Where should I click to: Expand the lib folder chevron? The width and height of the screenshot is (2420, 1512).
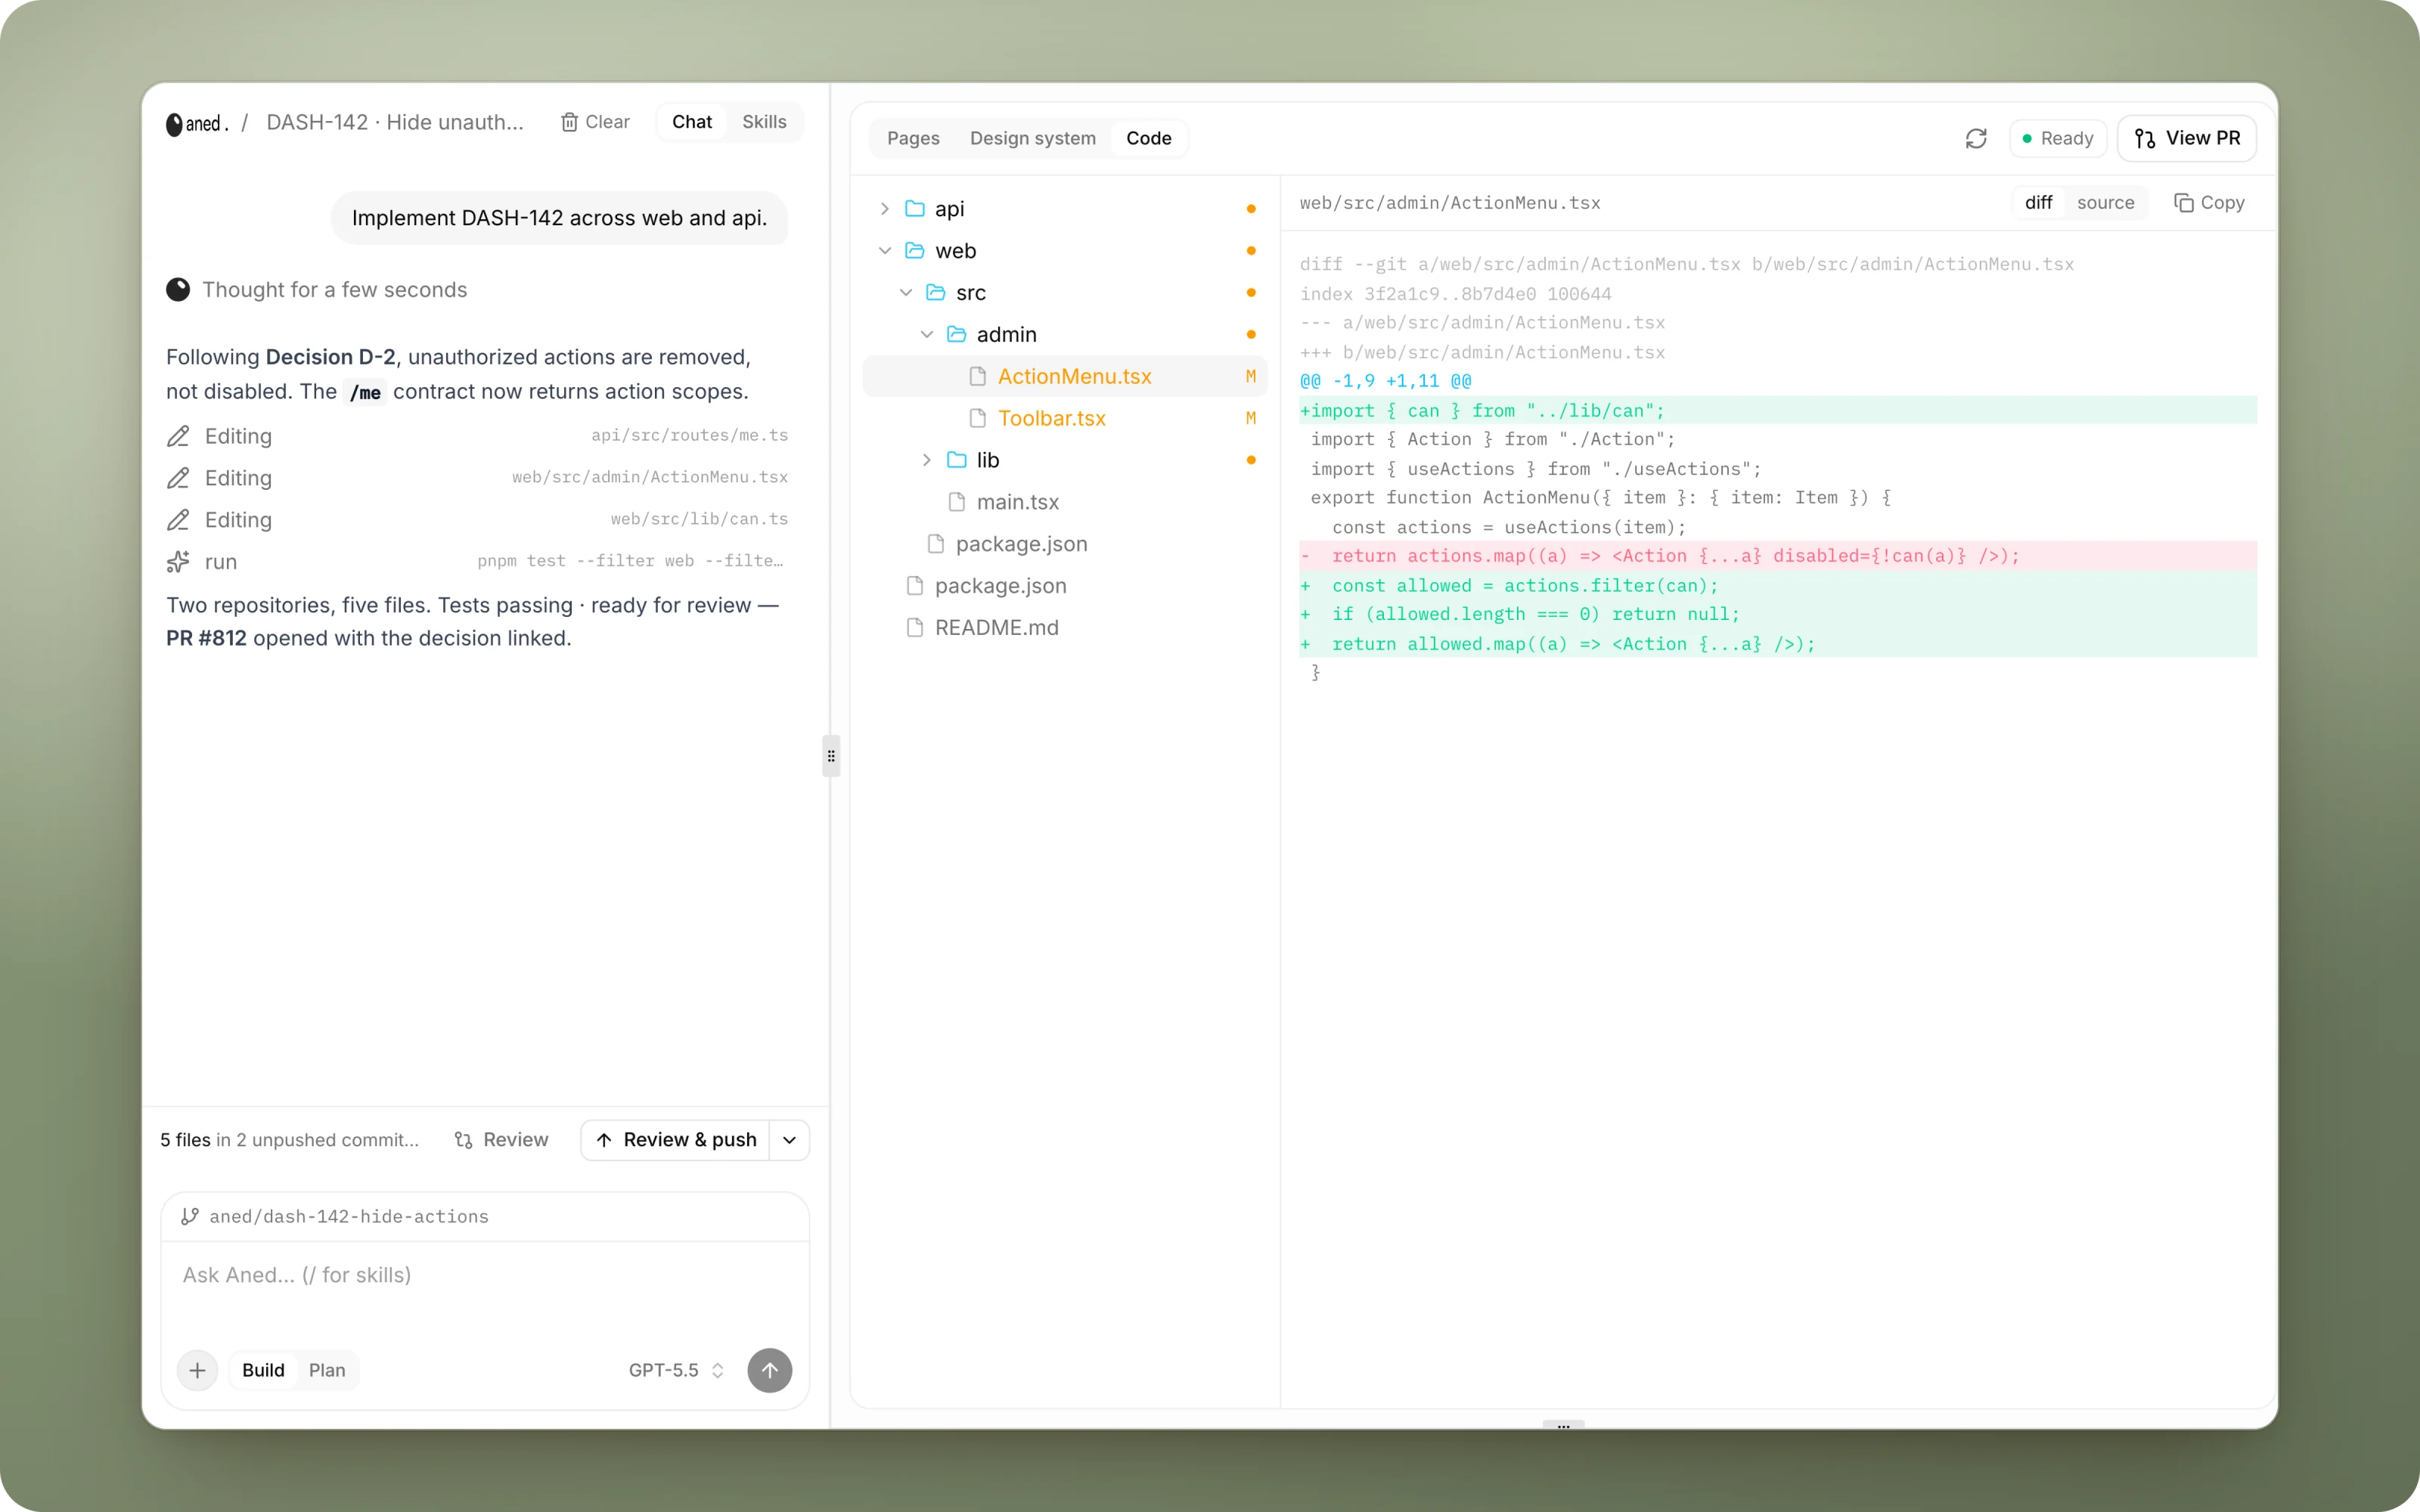pyautogui.click(x=926, y=460)
